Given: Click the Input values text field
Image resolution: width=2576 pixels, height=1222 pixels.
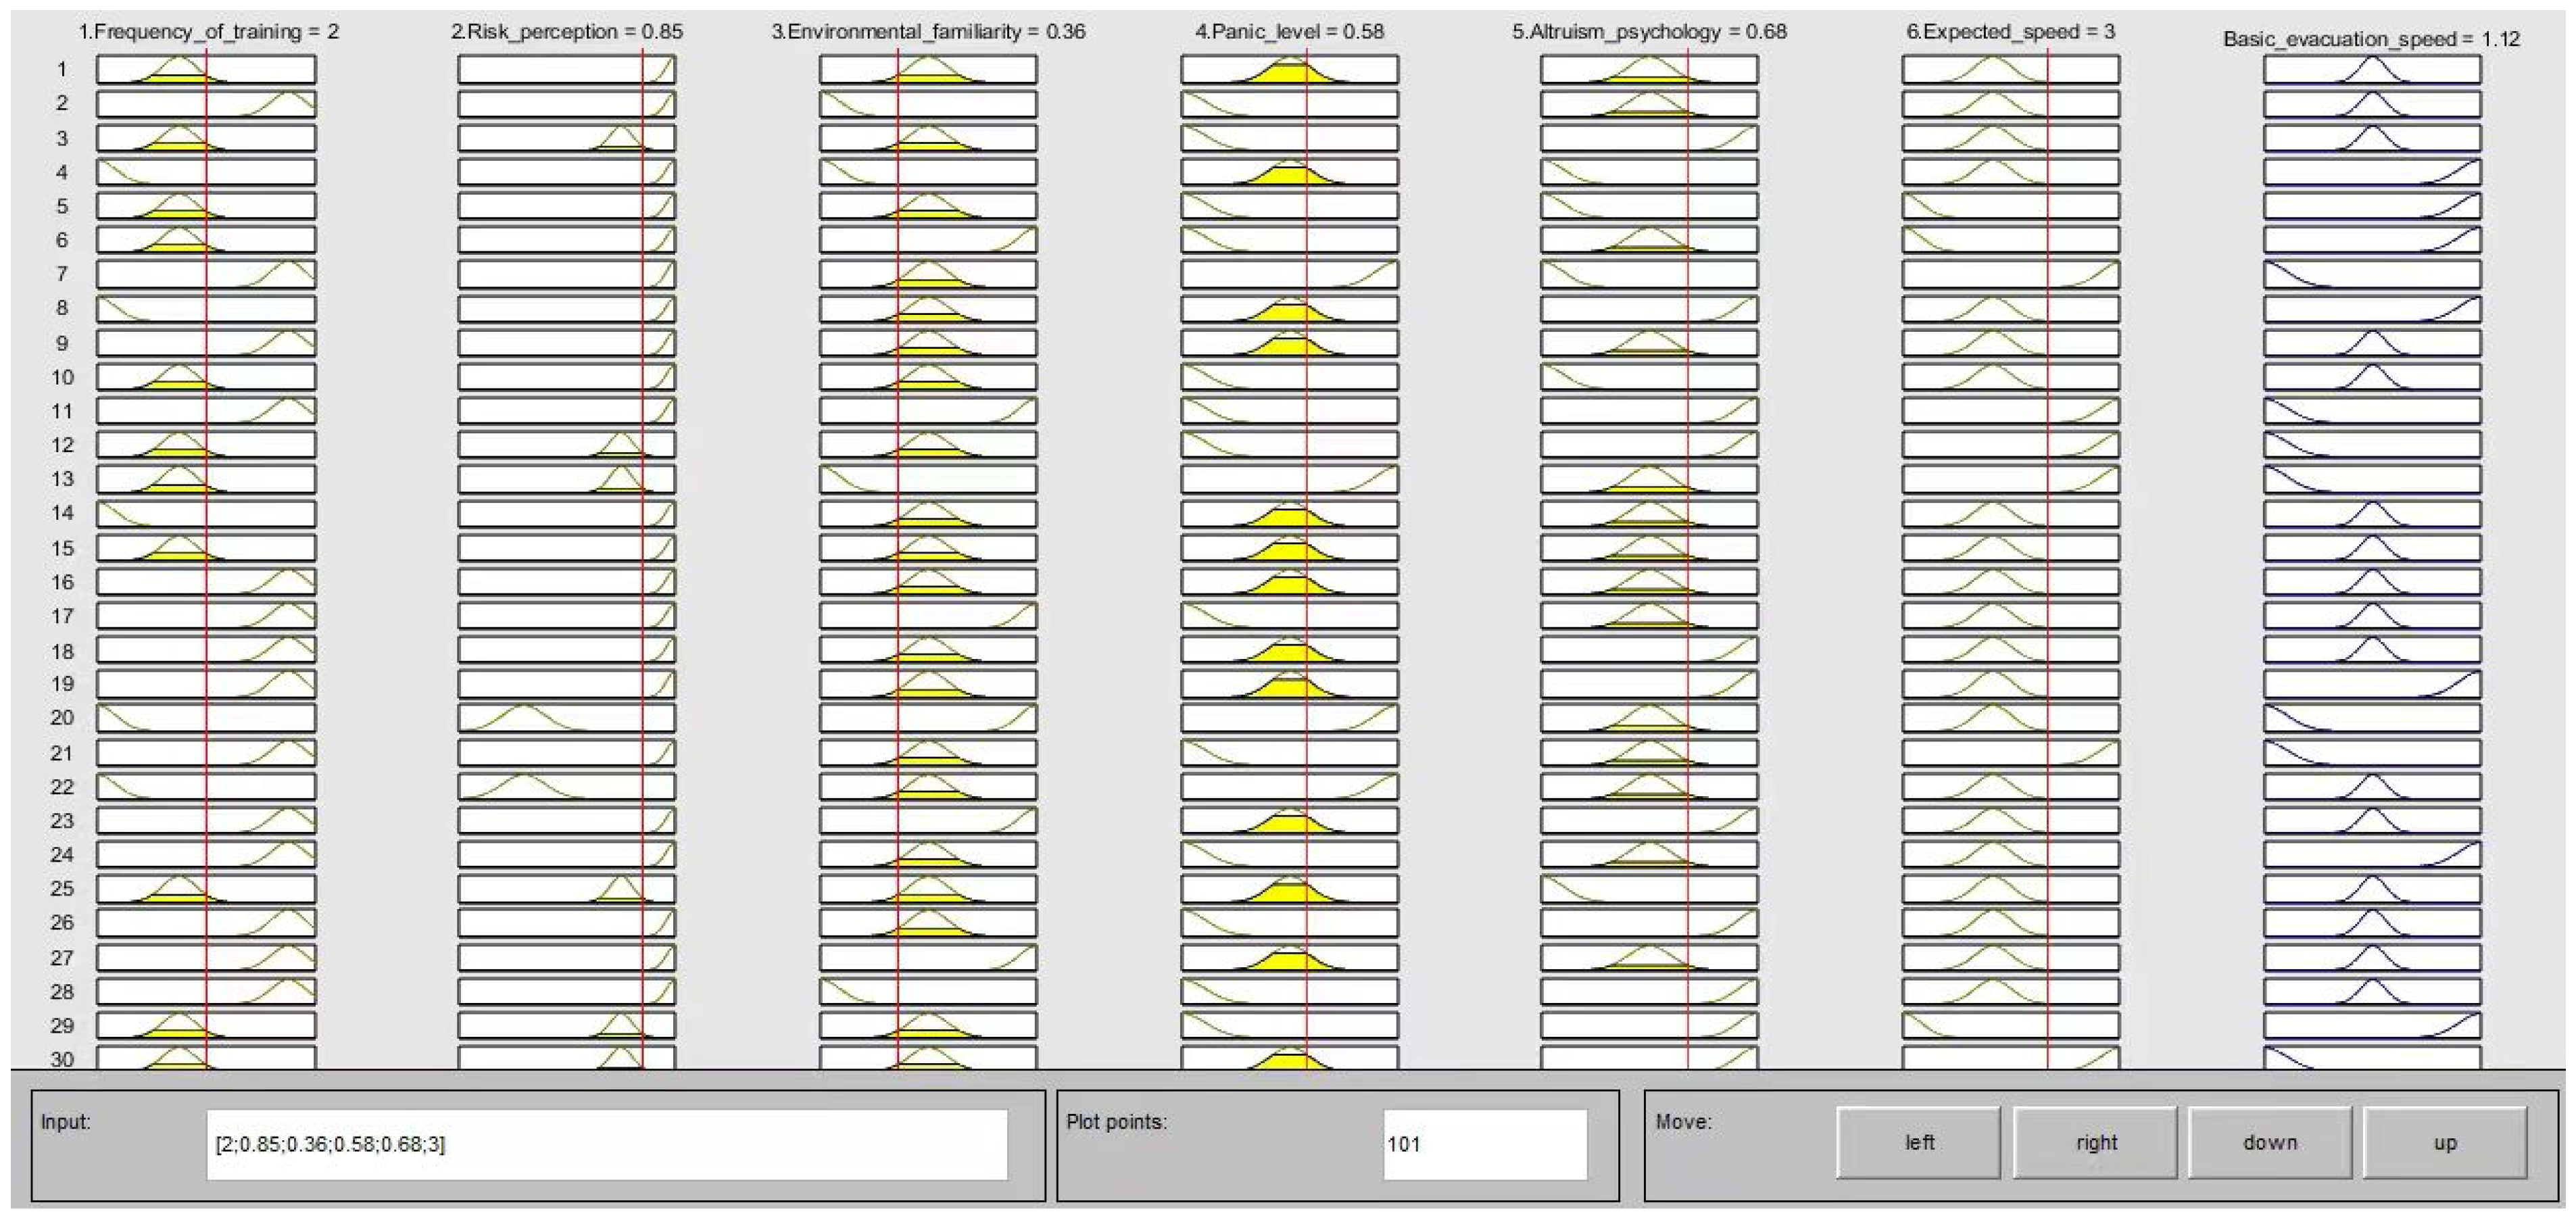Looking at the screenshot, I should [x=607, y=1144].
